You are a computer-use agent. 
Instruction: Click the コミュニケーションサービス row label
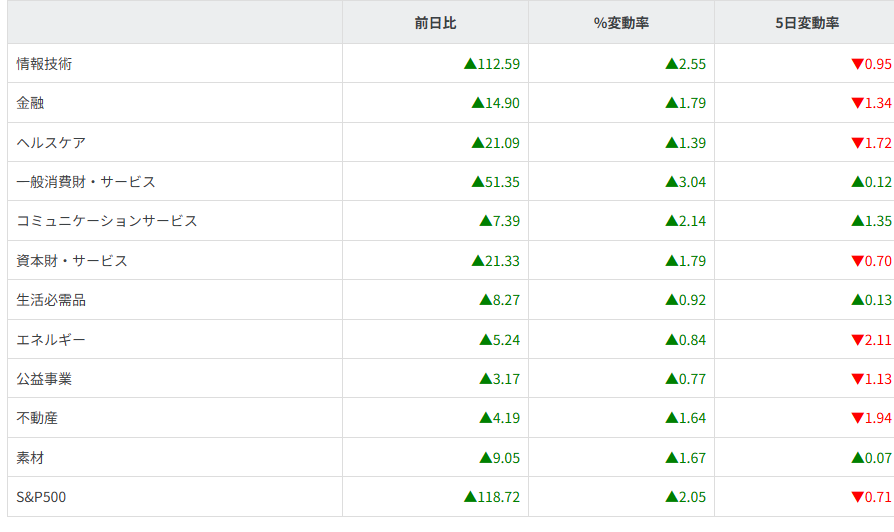[107, 221]
